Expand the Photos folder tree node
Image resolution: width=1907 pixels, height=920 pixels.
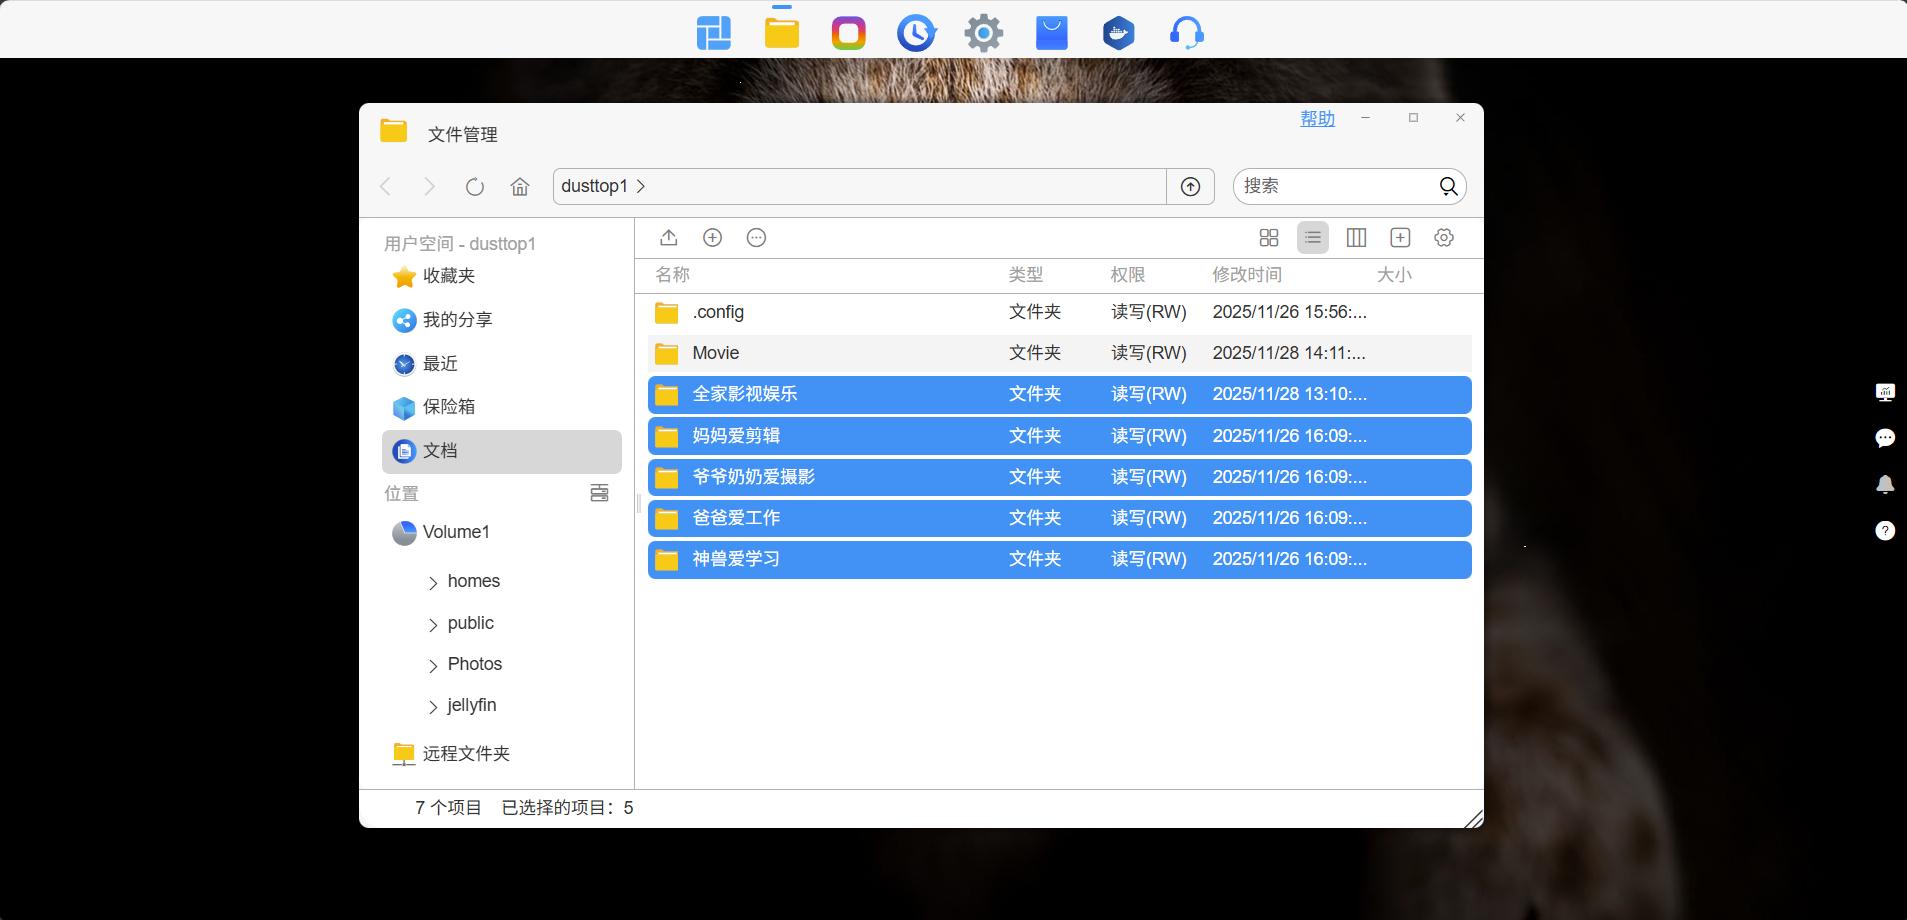(433, 665)
